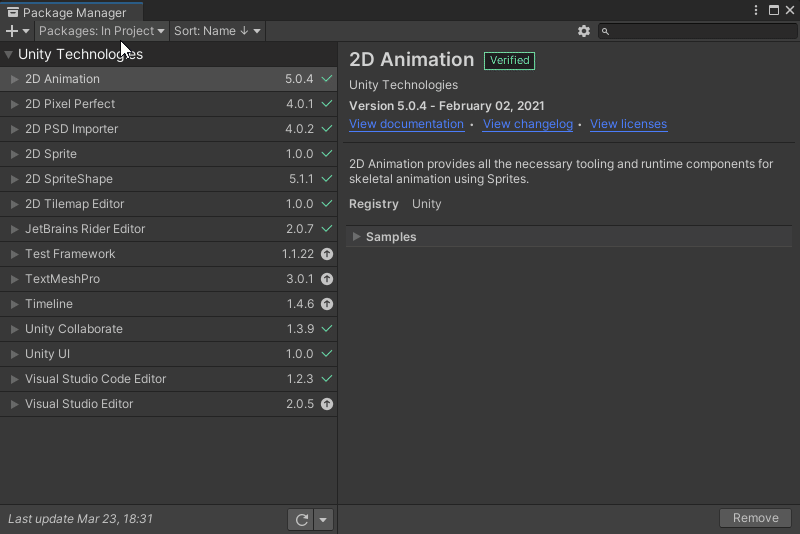Focus the package search field
The height and width of the screenshot is (534, 800).
click(x=697, y=31)
